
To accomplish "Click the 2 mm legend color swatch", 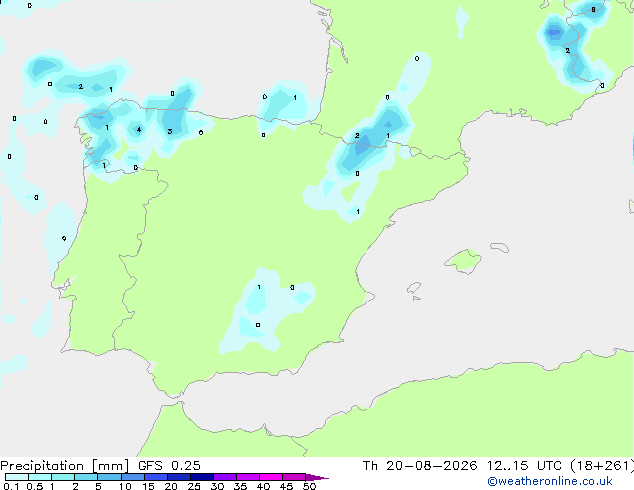I will tap(86, 477).
